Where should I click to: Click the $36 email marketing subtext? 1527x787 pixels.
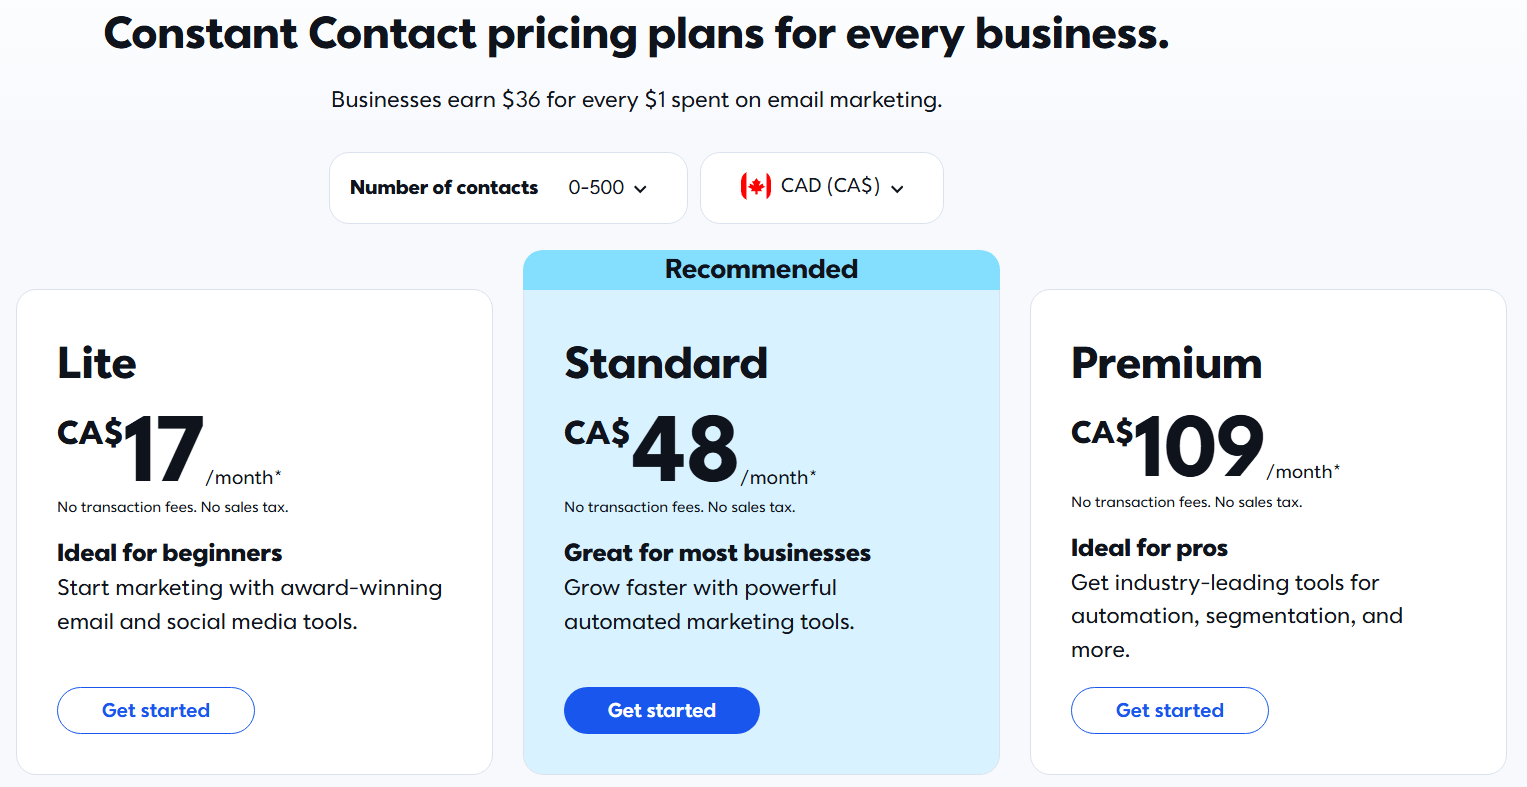coord(637,99)
